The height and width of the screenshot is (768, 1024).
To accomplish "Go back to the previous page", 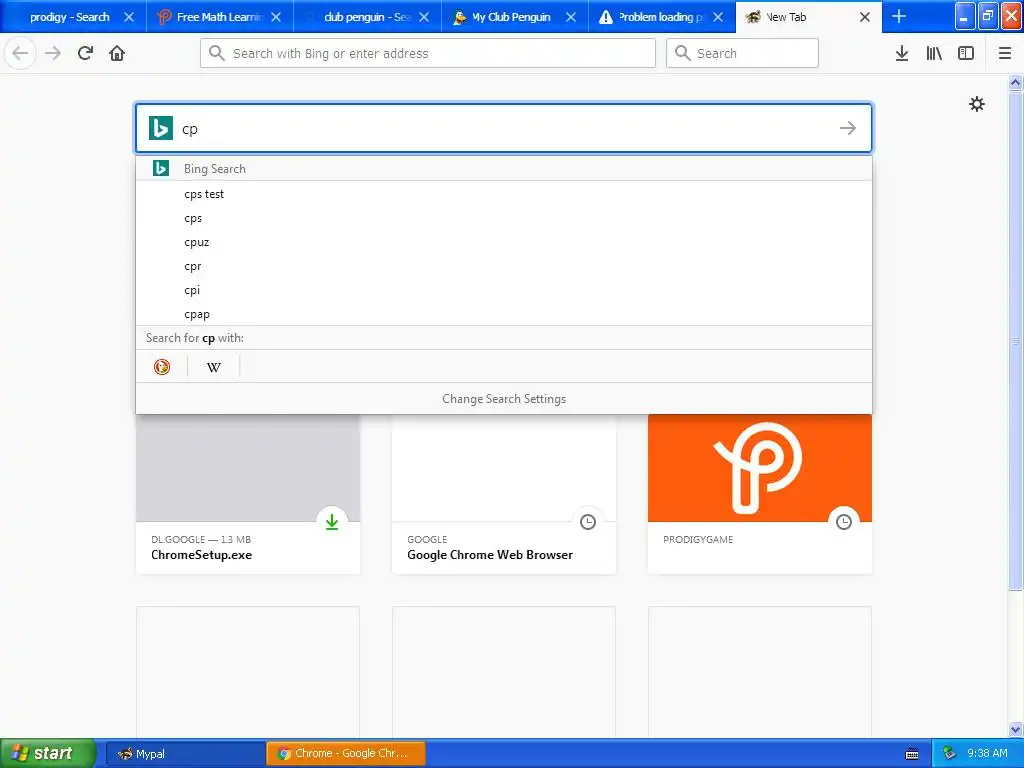I will [20, 53].
